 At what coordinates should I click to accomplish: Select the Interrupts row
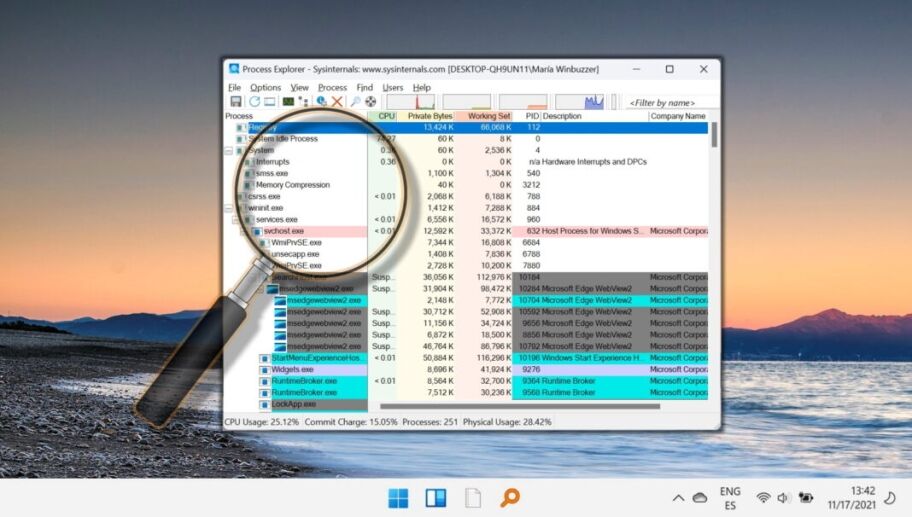pos(466,162)
